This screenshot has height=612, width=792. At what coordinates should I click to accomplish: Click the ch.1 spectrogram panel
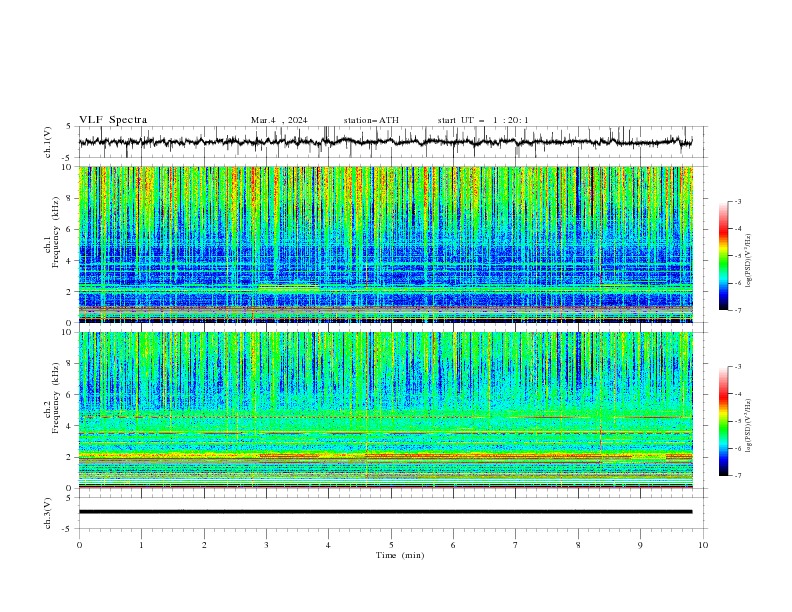385,244
